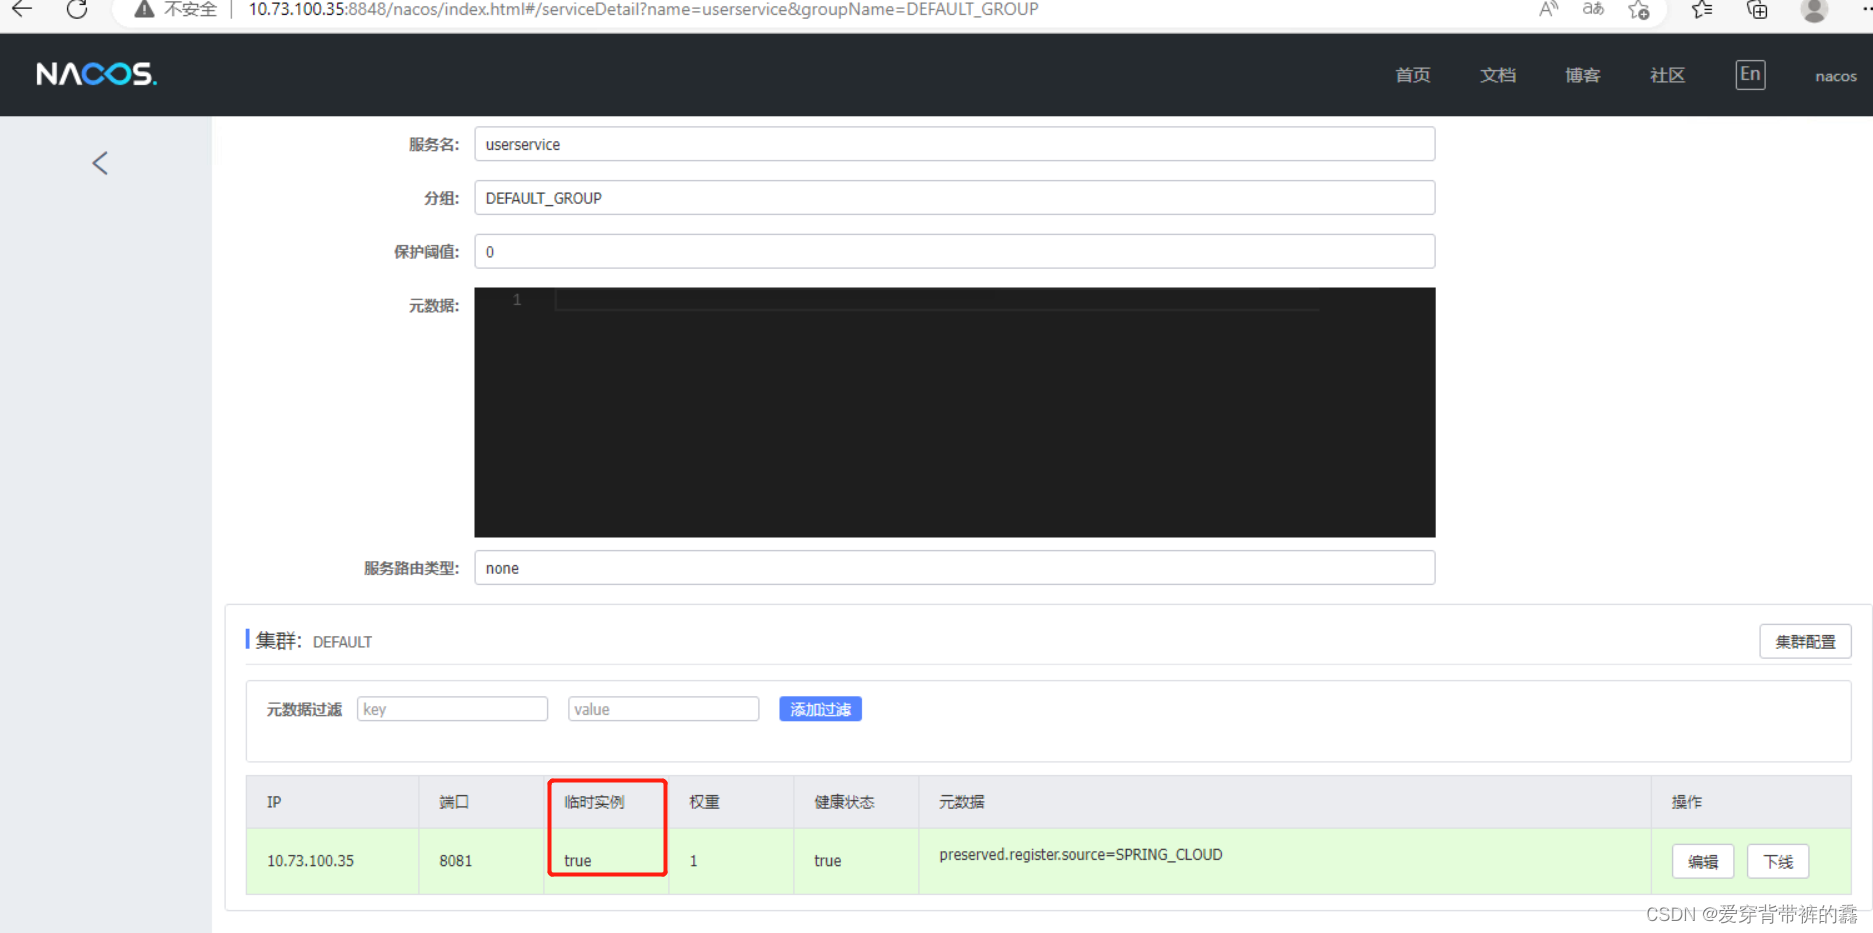The image size is (1873, 933).
Task: Click the metadata filter key input
Action: [x=452, y=709]
